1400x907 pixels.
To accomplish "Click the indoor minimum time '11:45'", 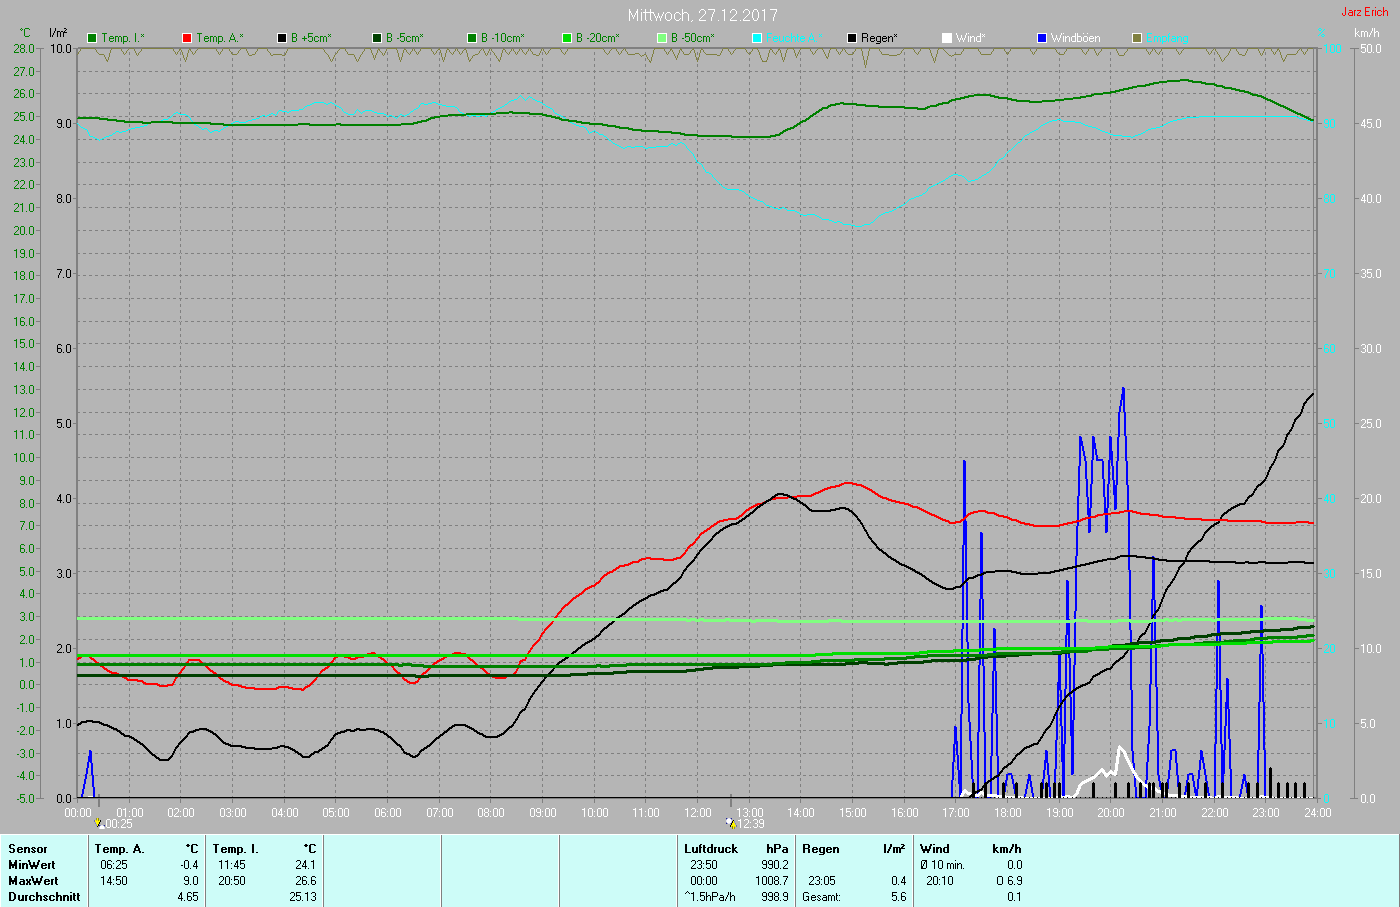I will point(232,865).
